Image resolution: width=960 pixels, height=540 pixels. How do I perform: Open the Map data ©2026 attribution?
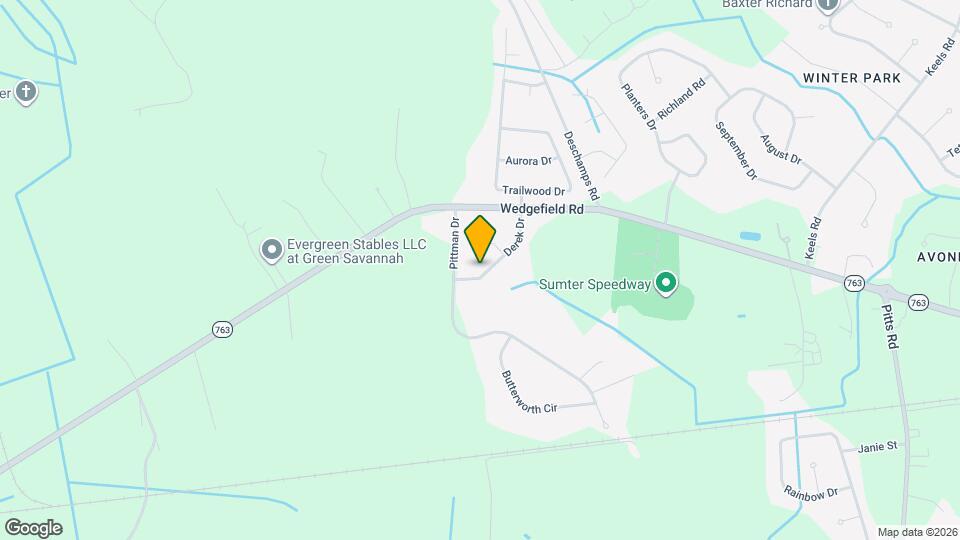[918, 533]
